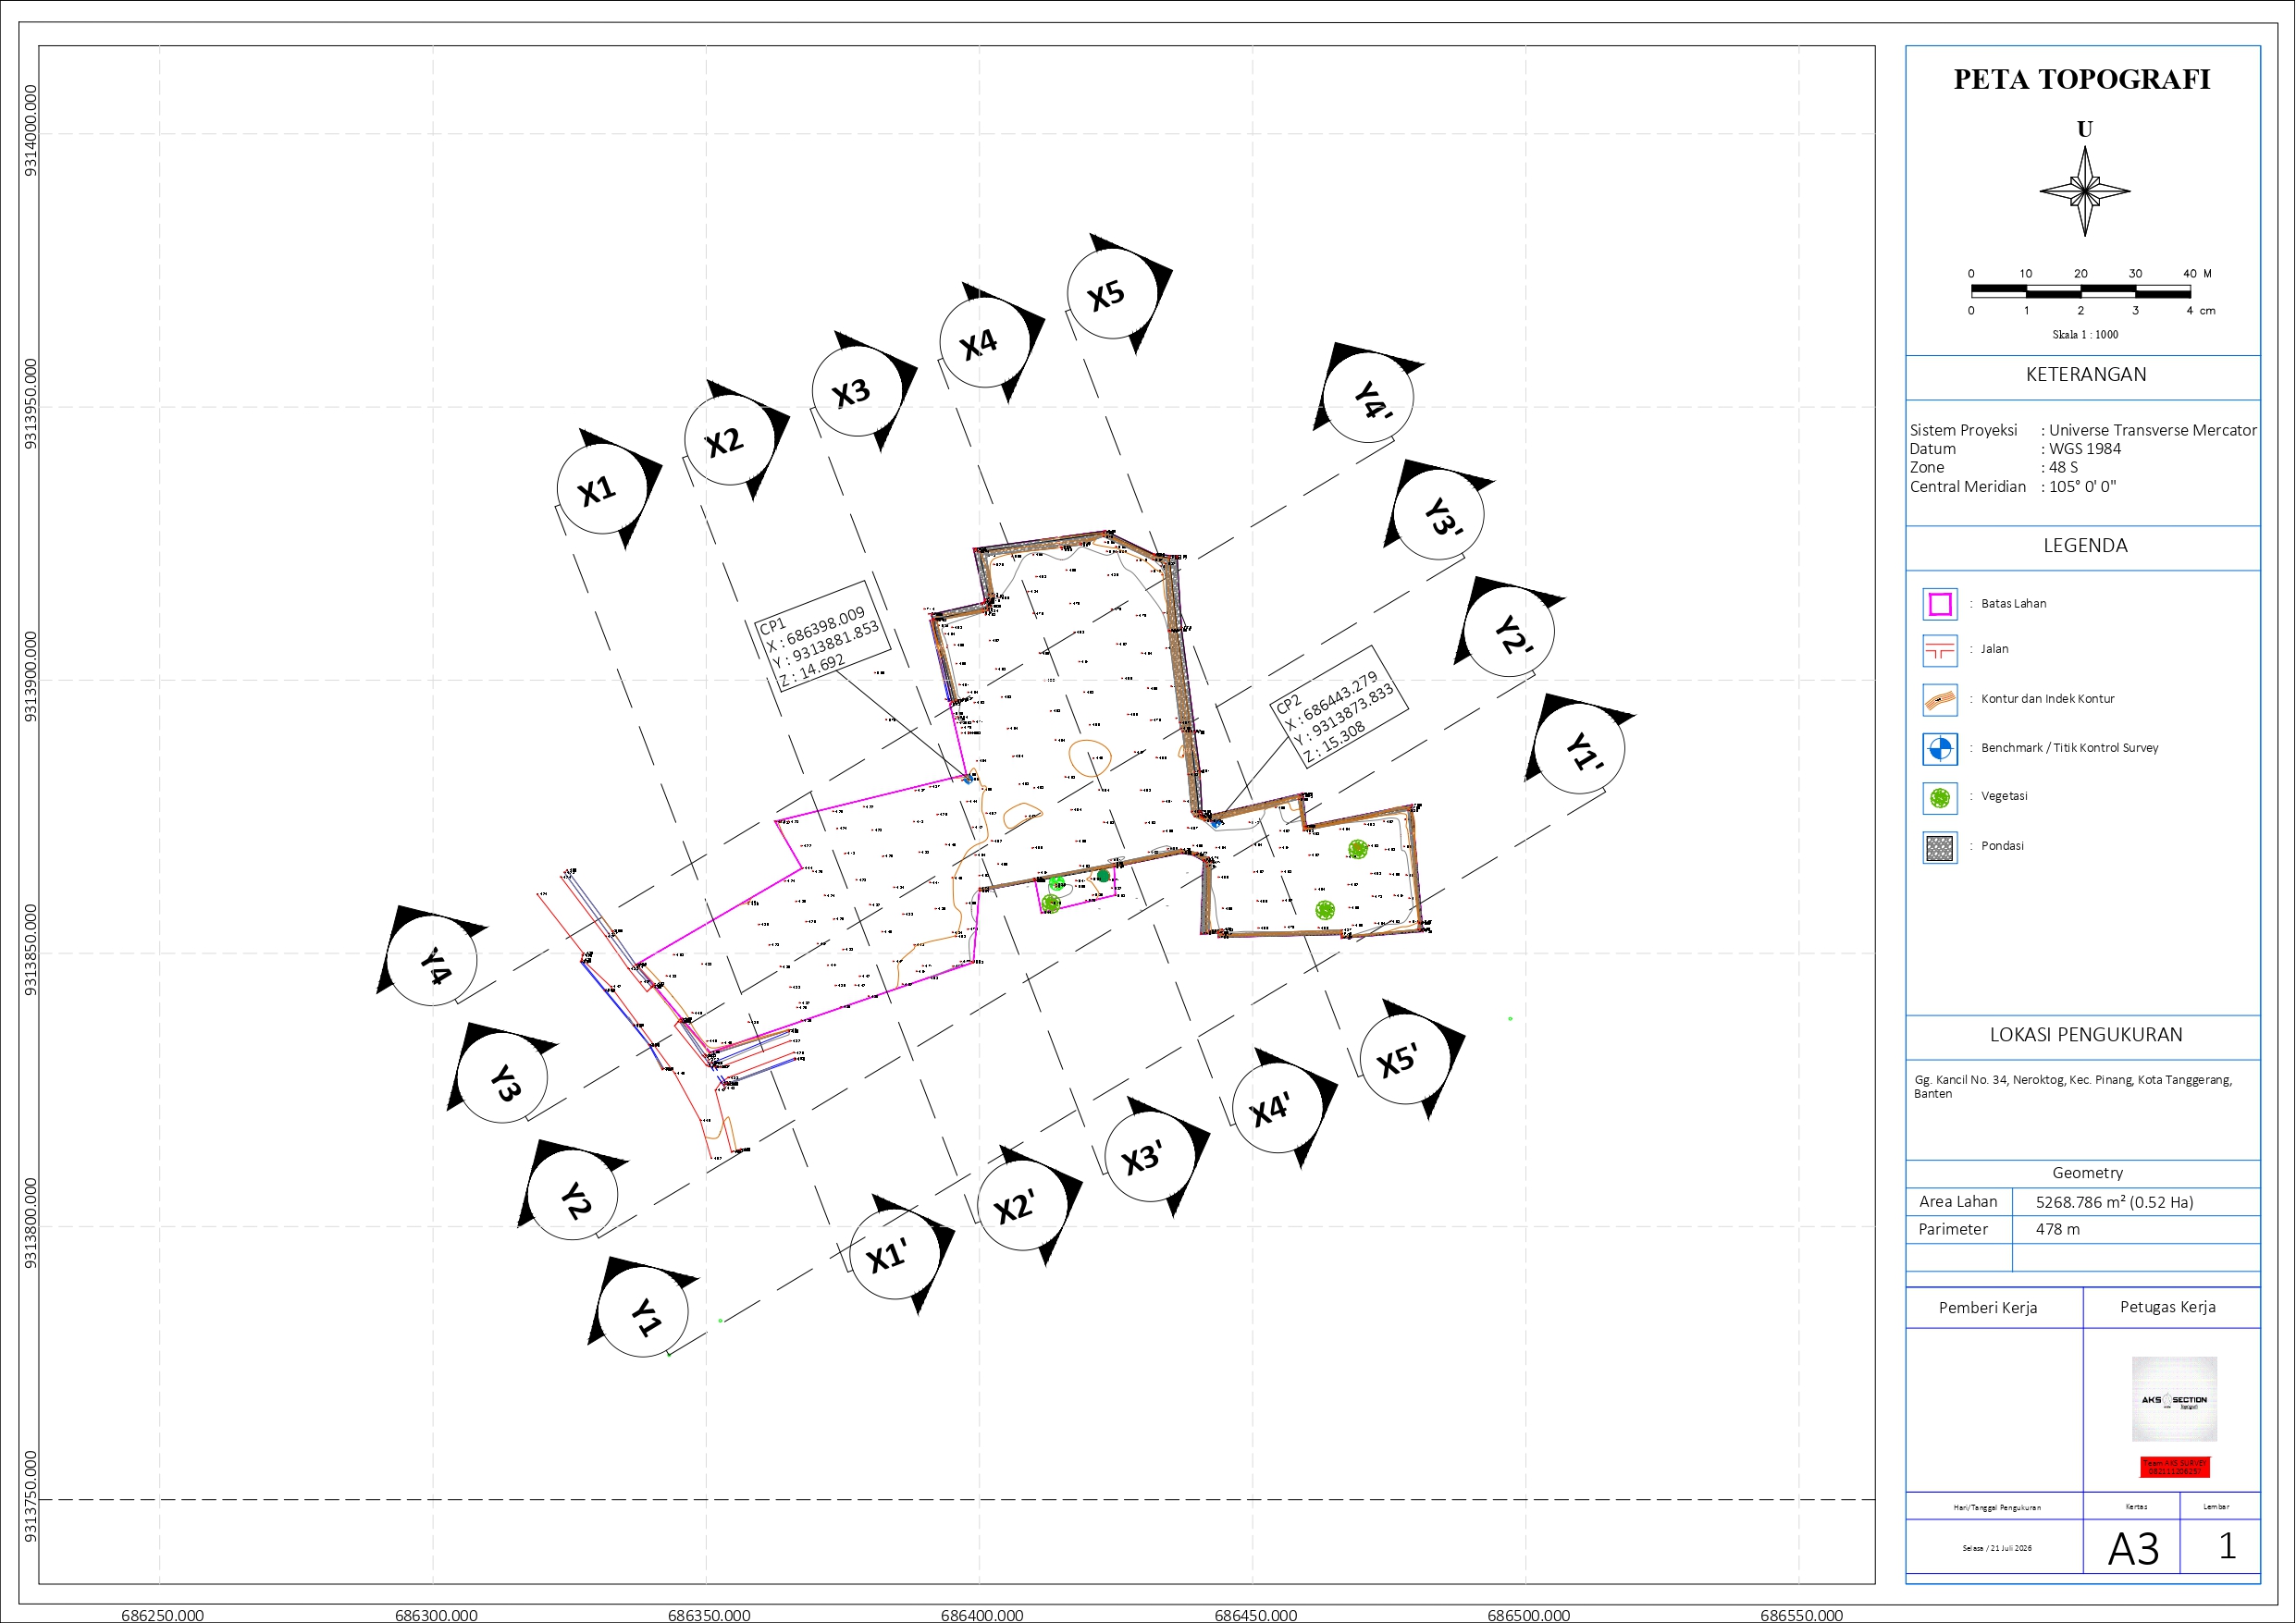Click the X5' section marker circle

click(1405, 1059)
